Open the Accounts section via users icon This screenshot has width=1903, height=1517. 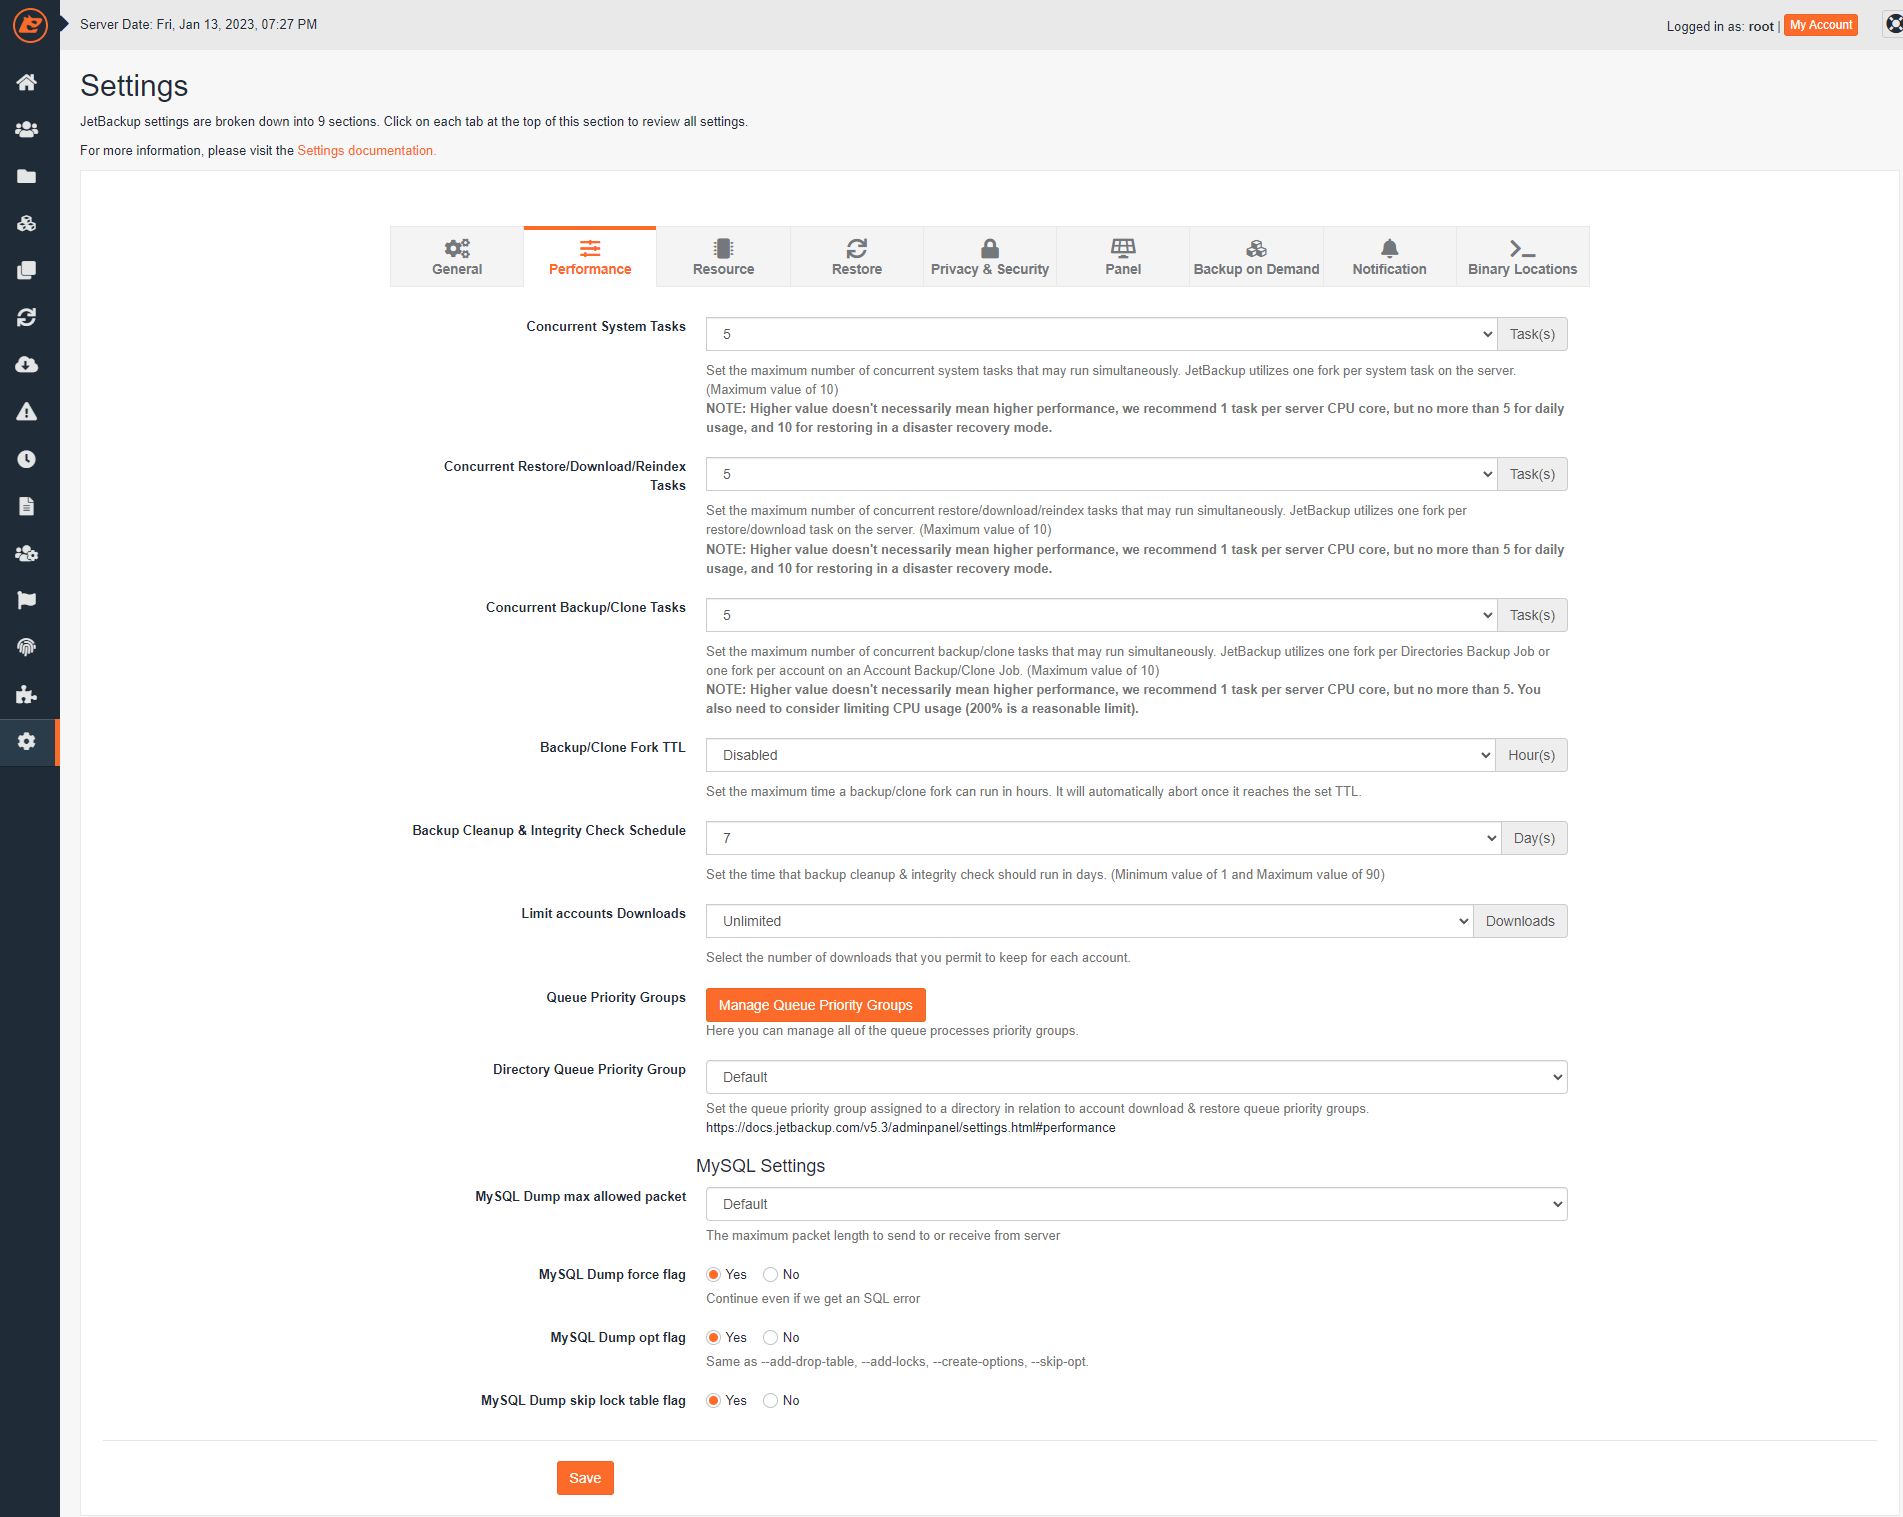27,129
